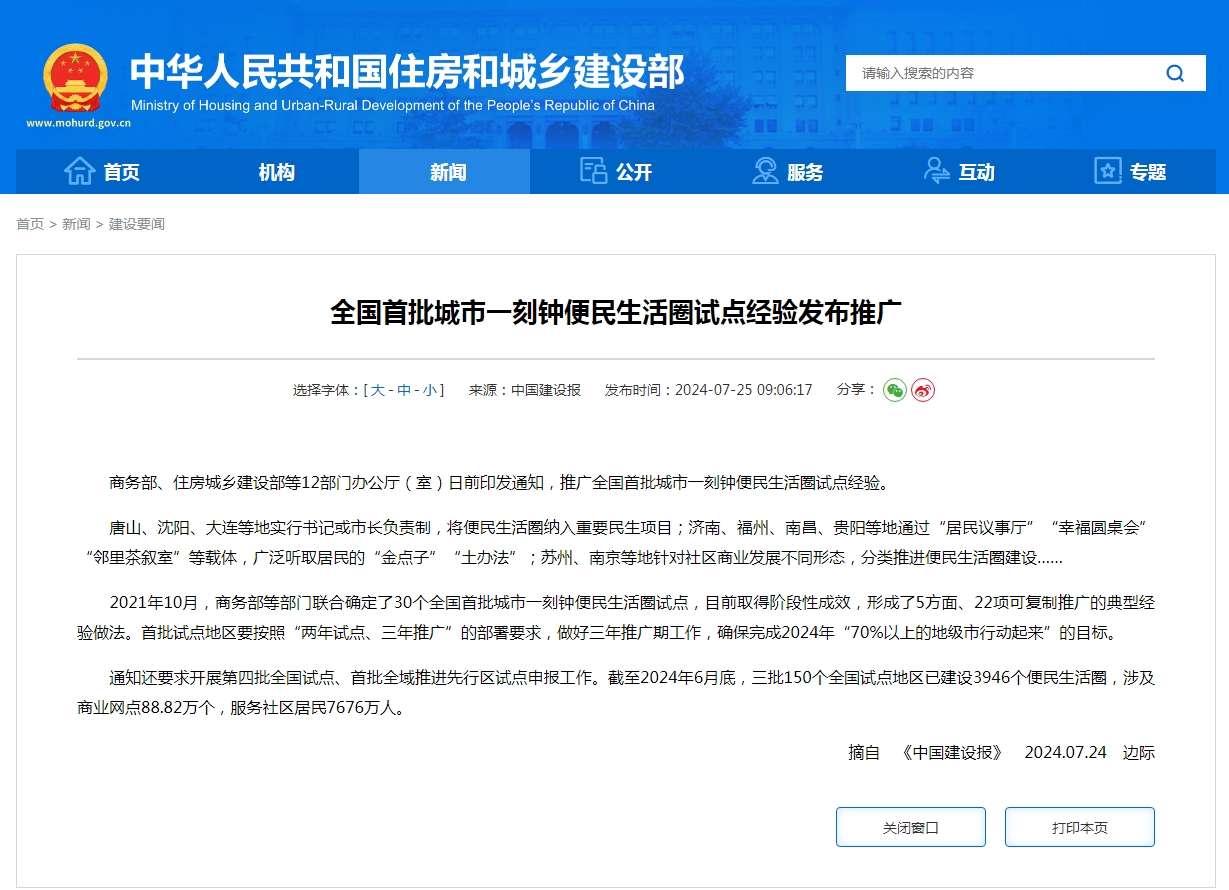Click the search magnifier icon
The image size is (1229, 890).
(x=1173, y=73)
